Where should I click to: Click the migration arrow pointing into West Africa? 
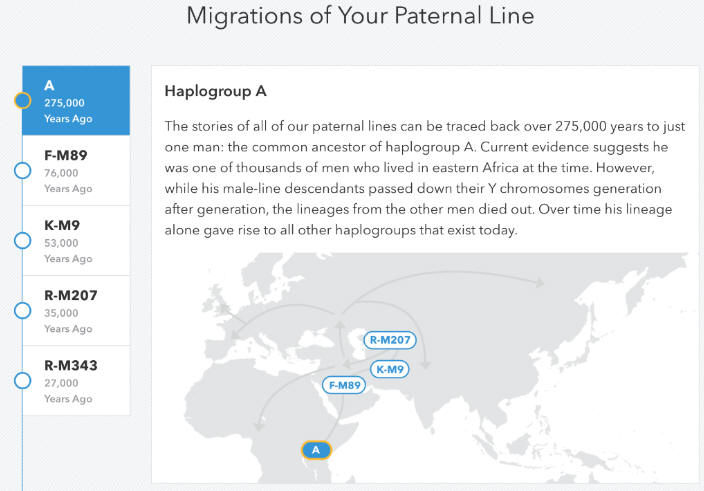pos(259,424)
